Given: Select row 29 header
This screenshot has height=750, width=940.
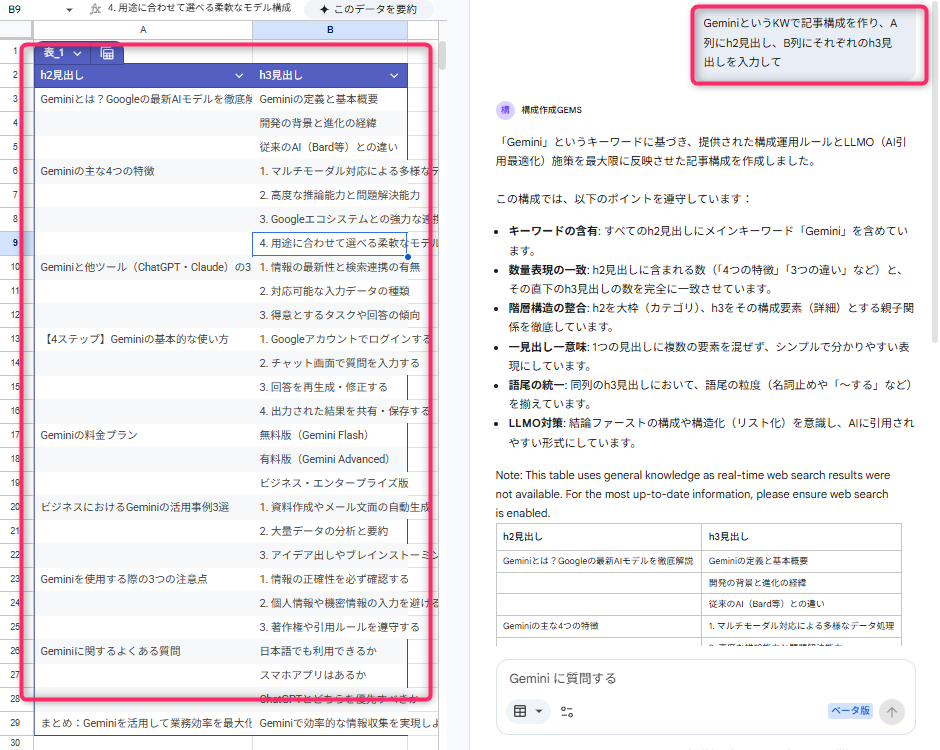Looking at the screenshot, I should point(16,722).
